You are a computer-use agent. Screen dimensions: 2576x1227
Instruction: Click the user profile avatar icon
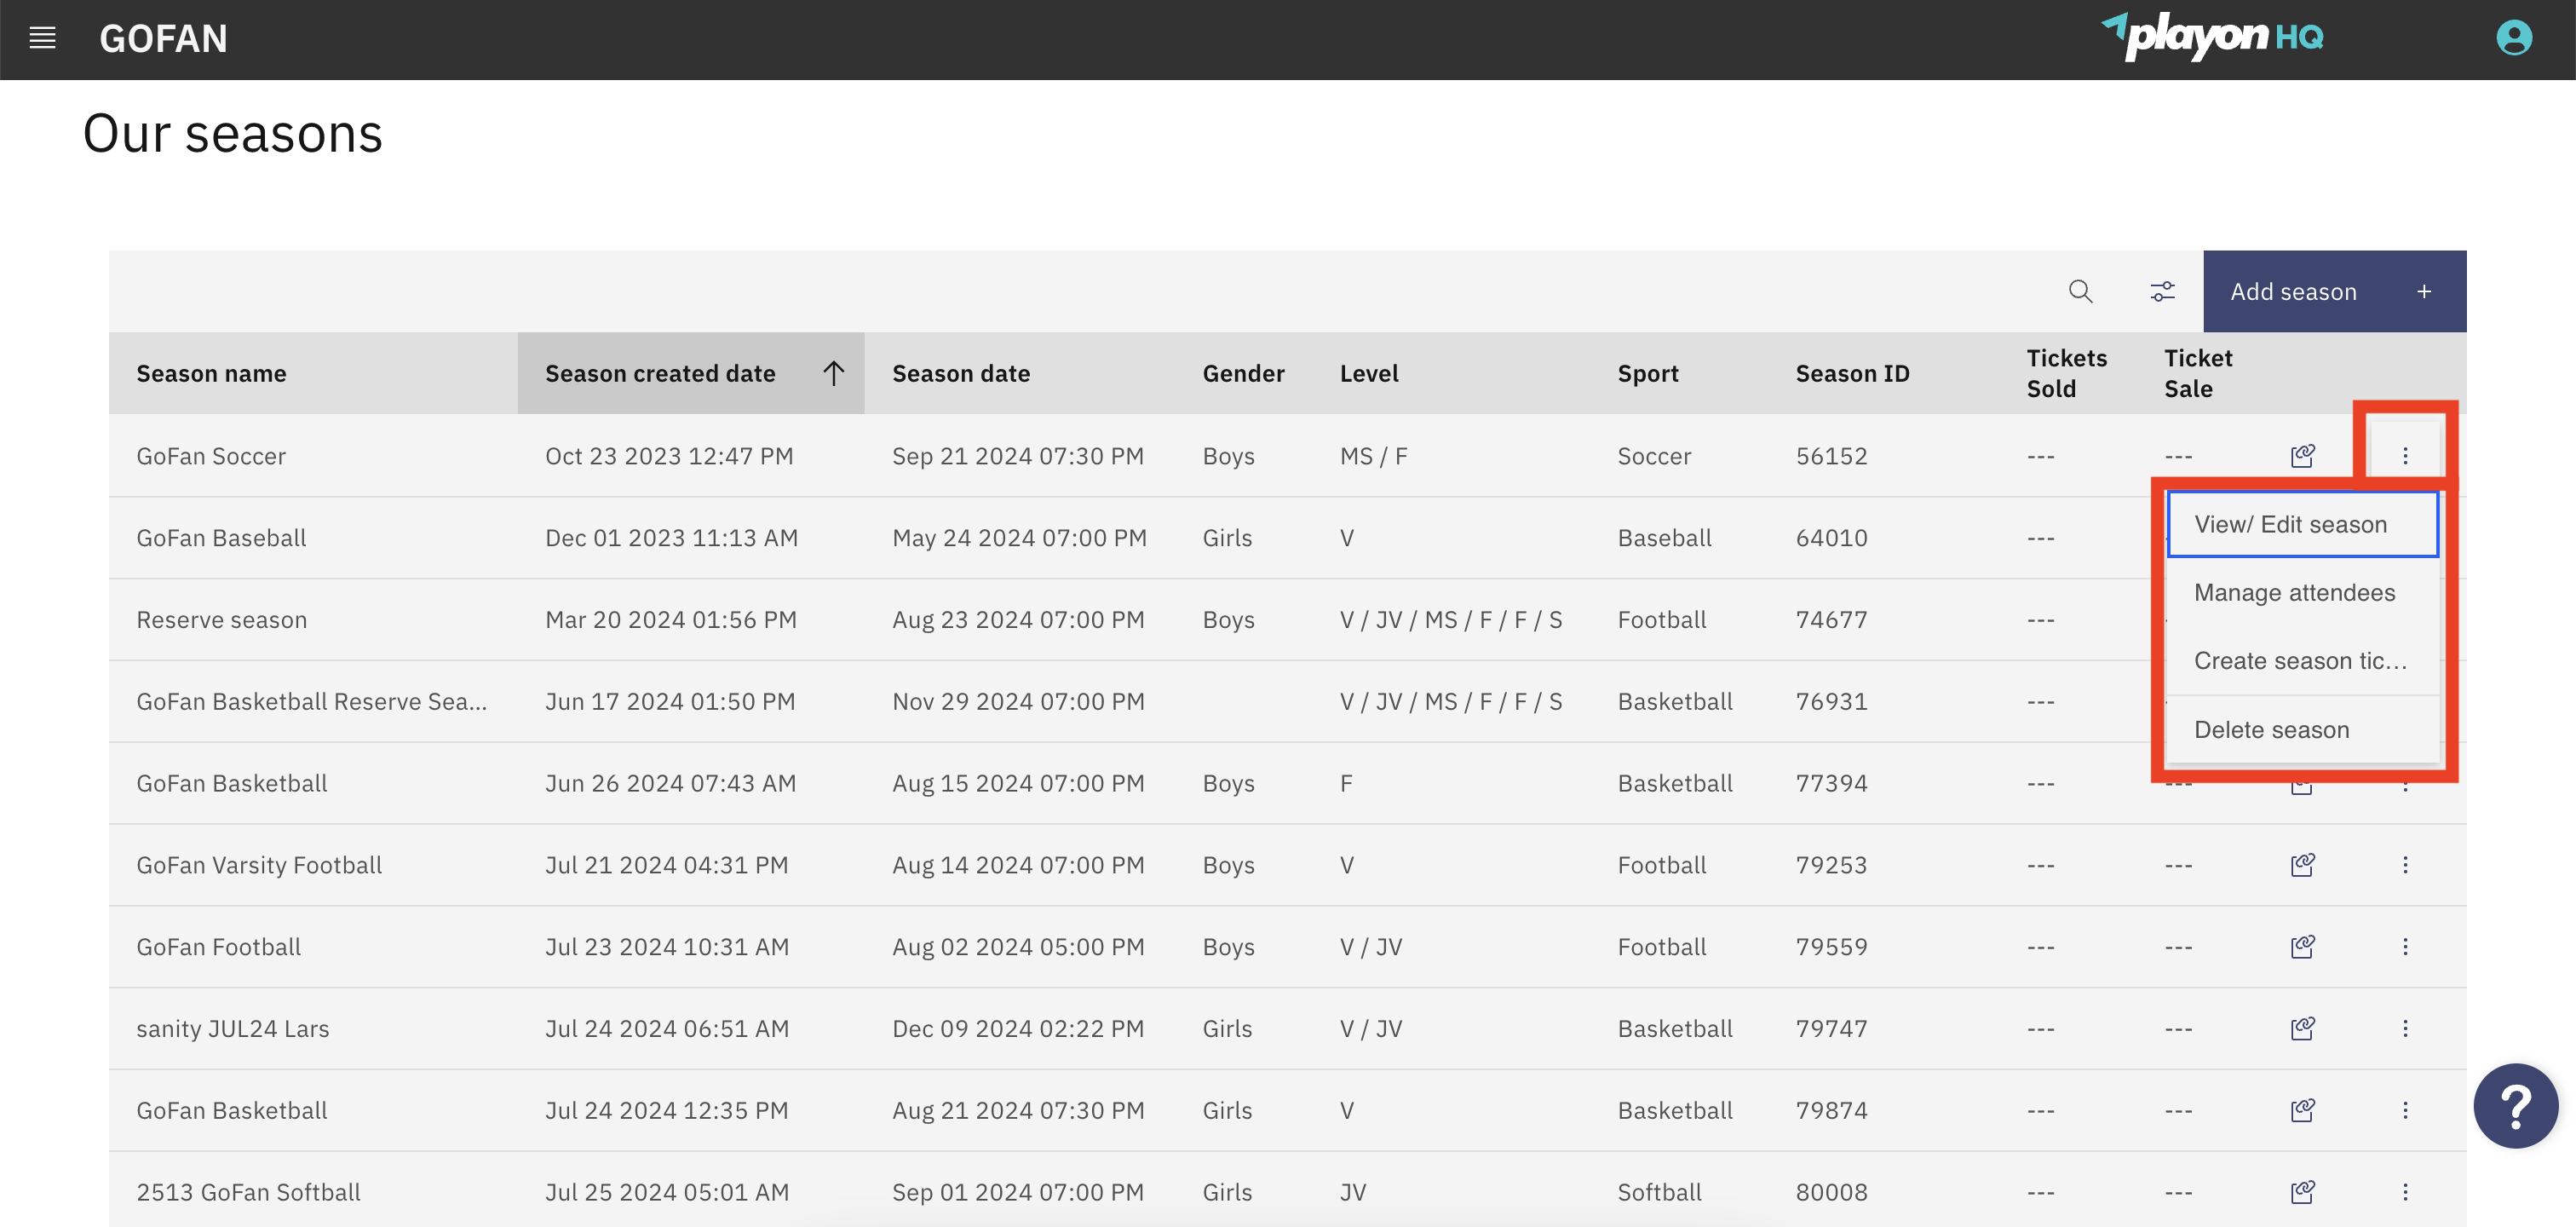click(x=2513, y=38)
